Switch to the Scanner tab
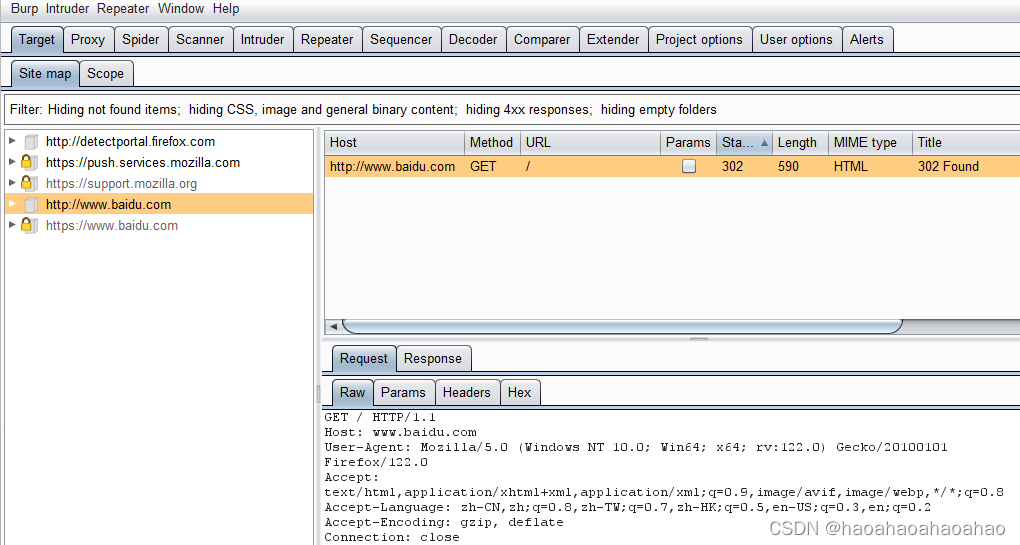This screenshot has width=1020, height=545. [200, 40]
